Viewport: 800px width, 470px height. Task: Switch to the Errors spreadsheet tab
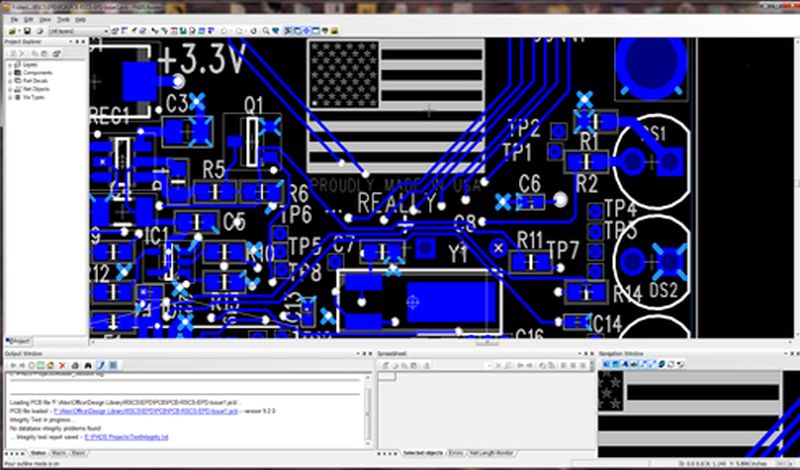(456, 453)
